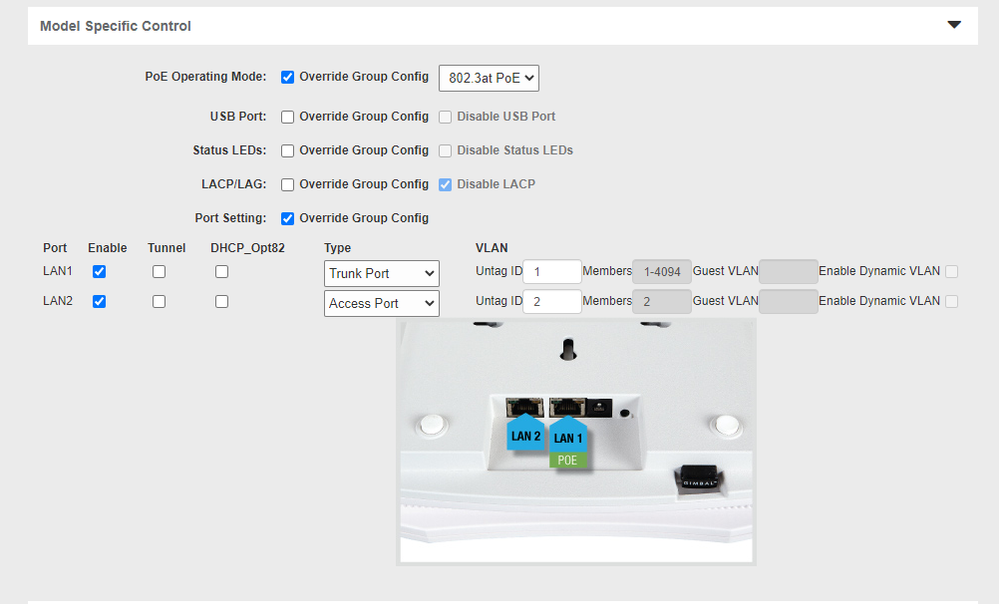Tick LACP/LAG Override Group Config checkbox
This screenshot has width=999, height=604.
[x=288, y=185]
